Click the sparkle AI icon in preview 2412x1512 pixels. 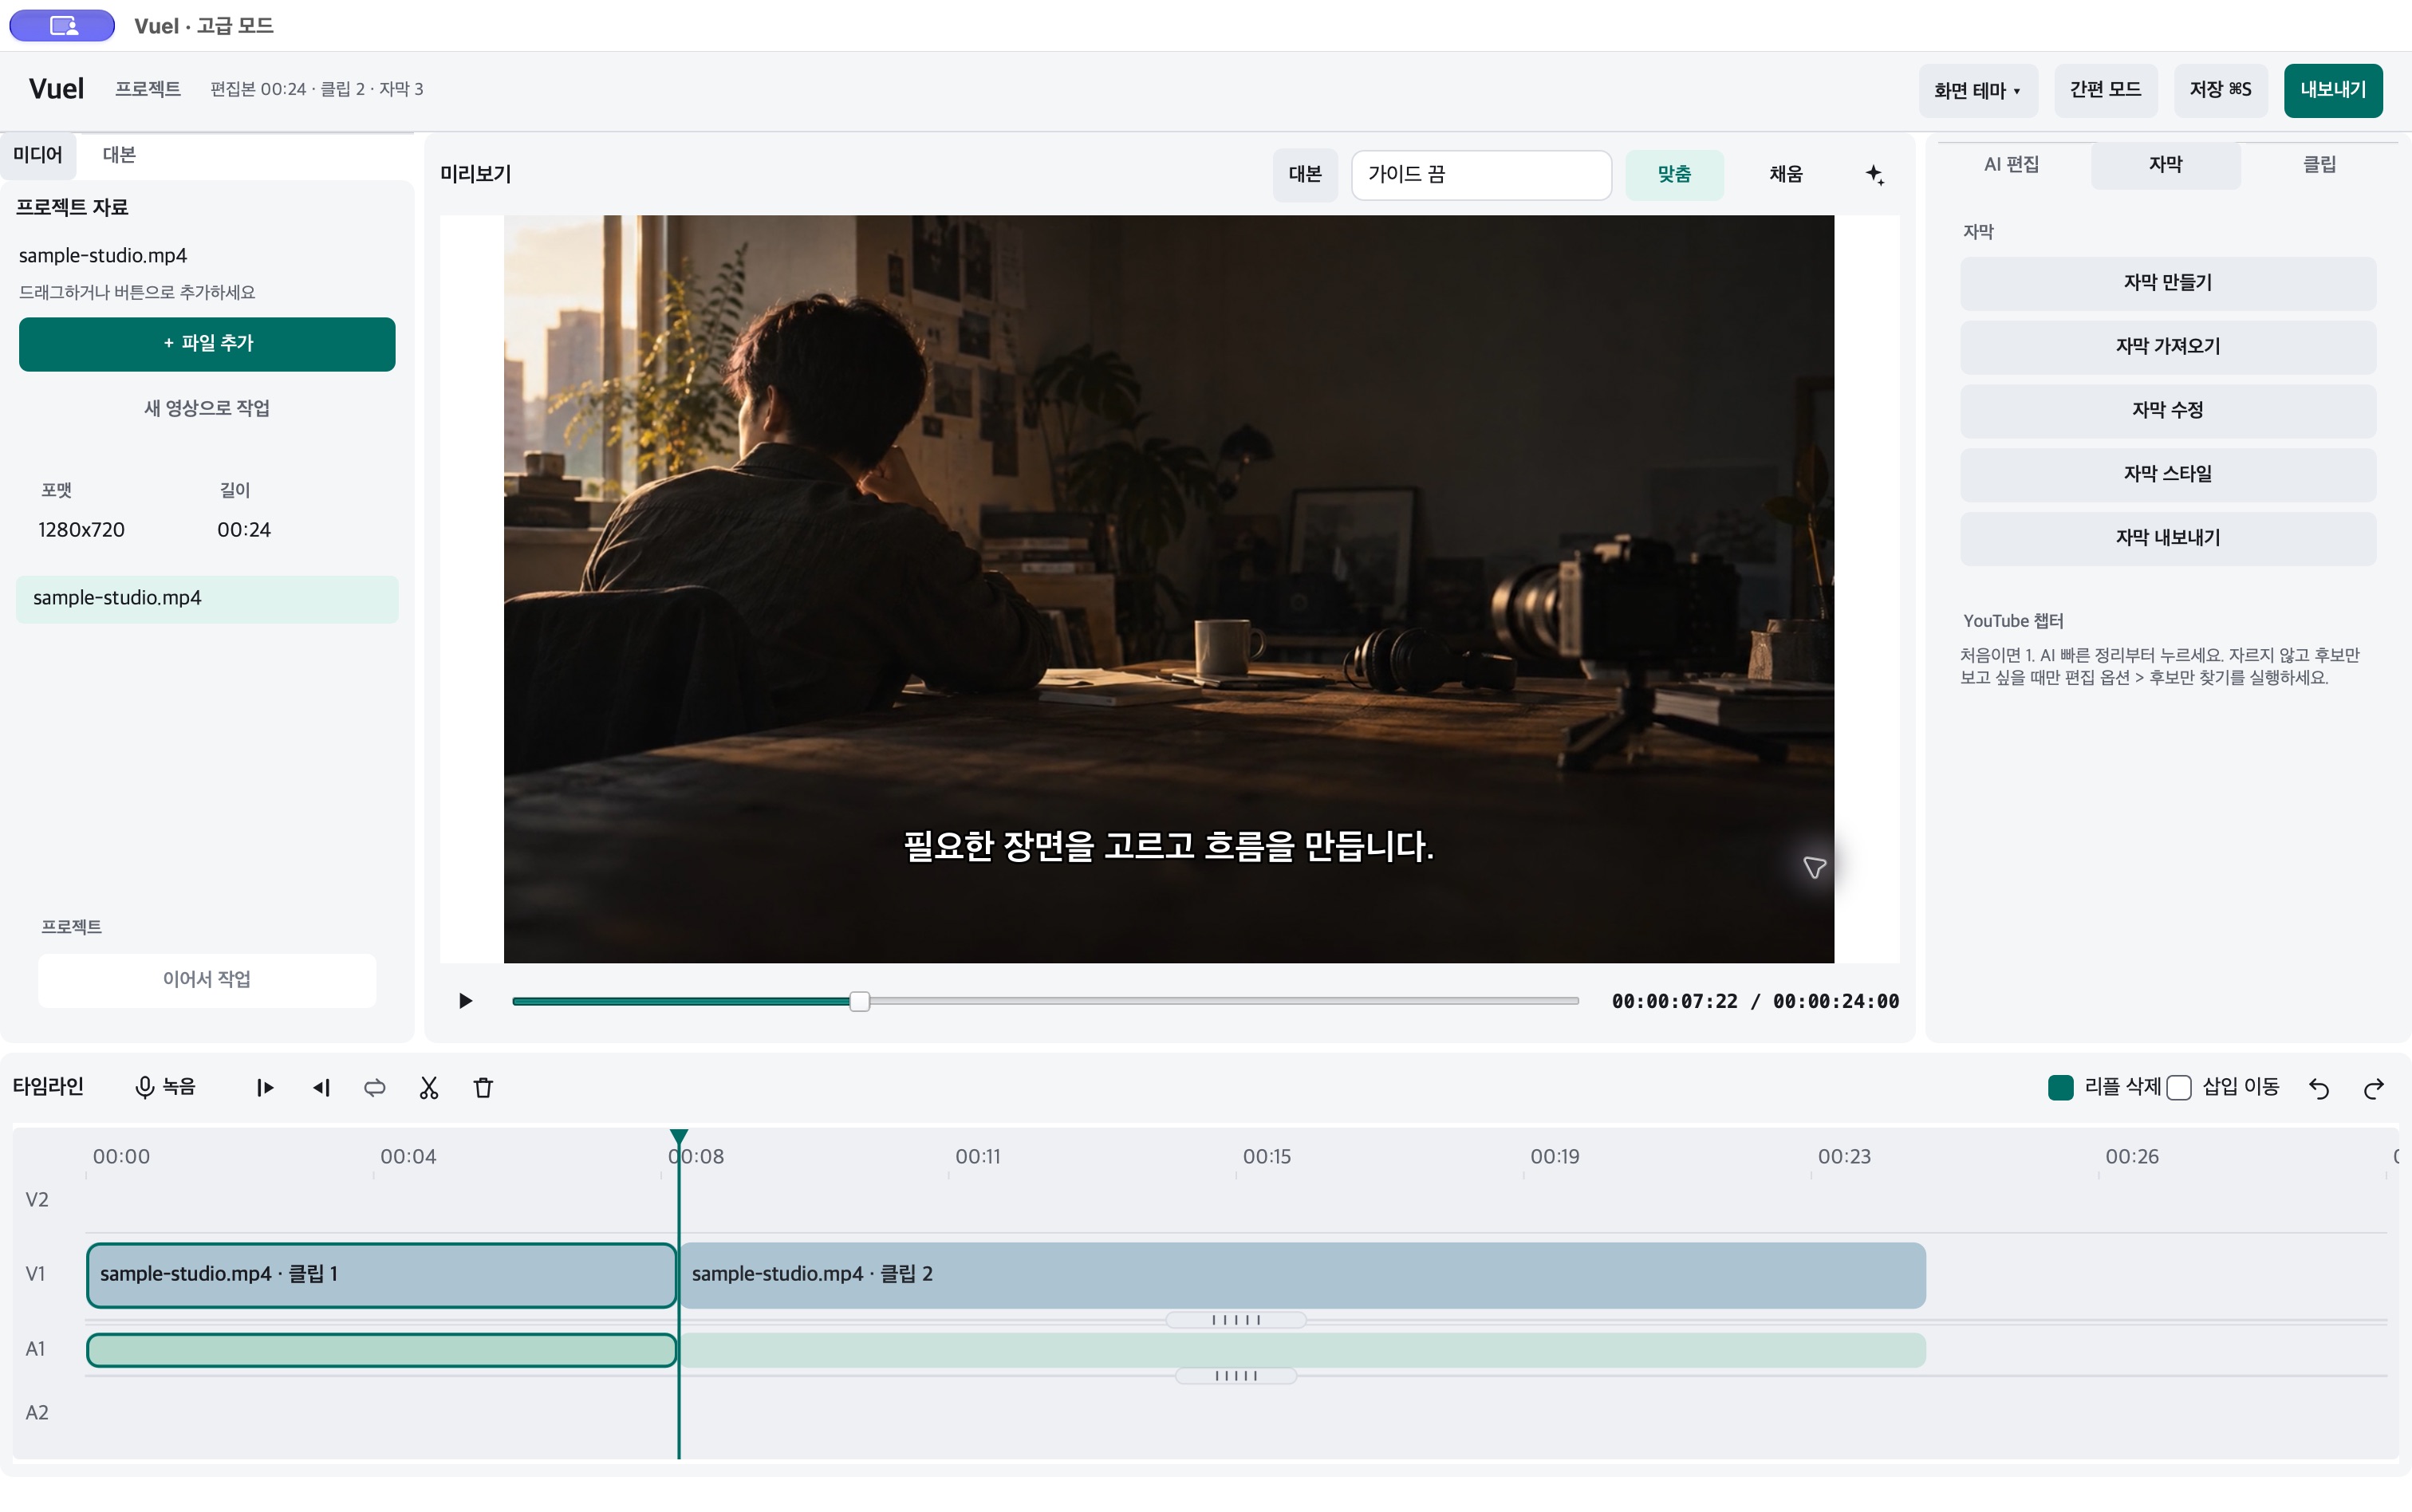coord(1874,175)
